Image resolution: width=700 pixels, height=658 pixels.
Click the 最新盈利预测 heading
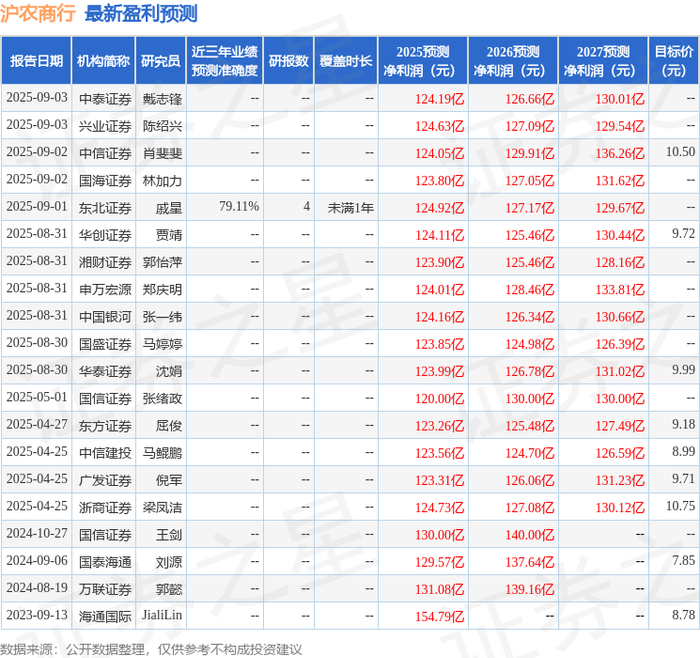tap(141, 13)
